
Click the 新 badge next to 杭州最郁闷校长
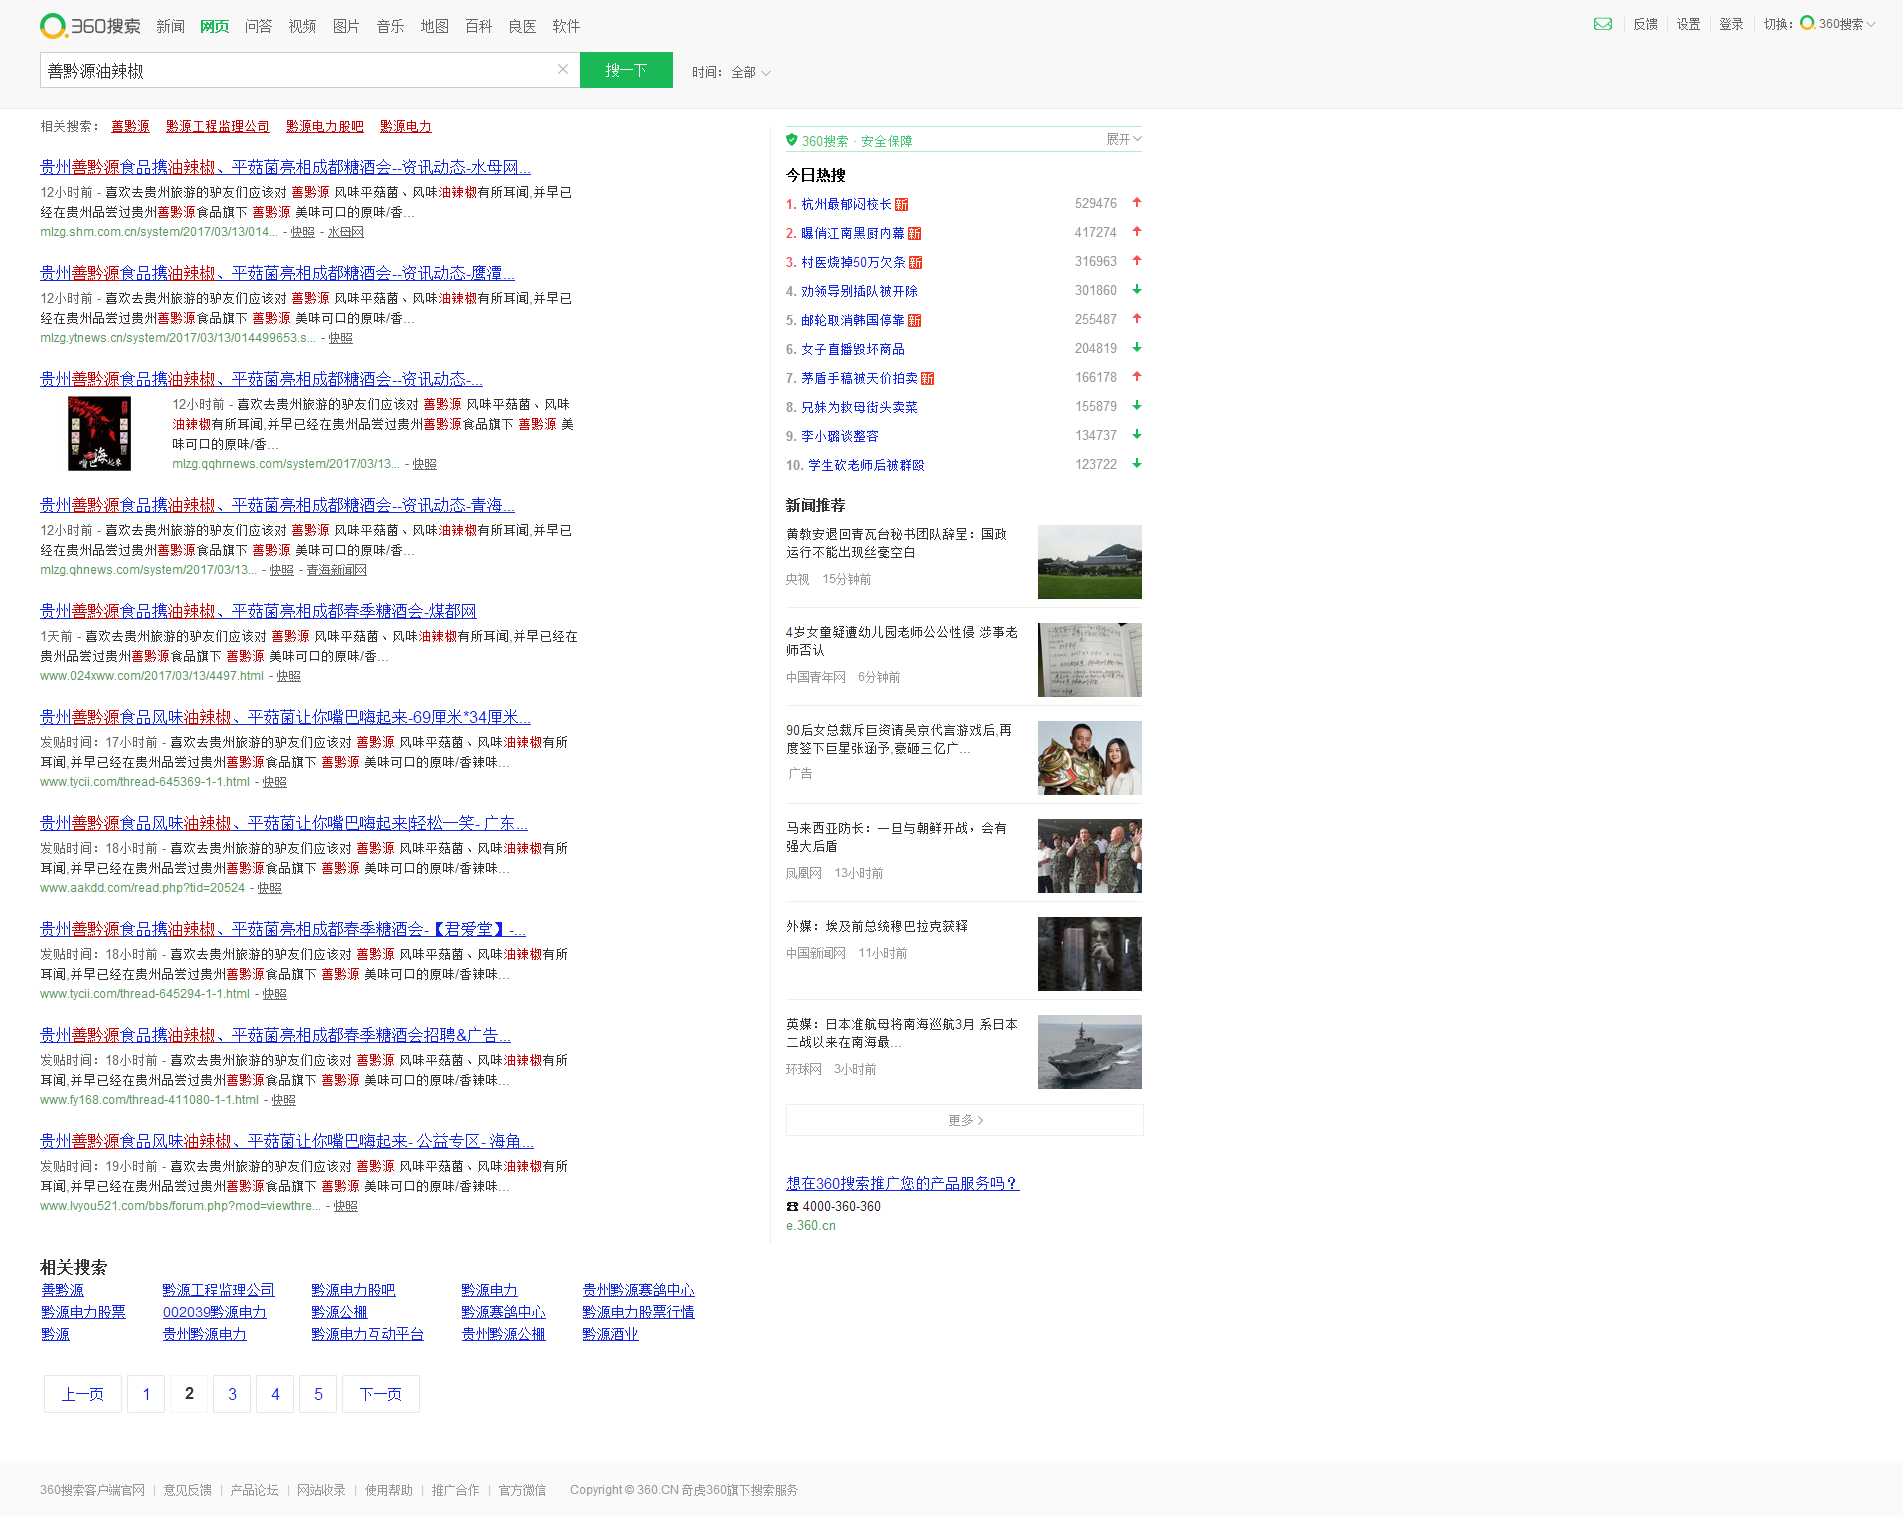pyautogui.click(x=901, y=204)
